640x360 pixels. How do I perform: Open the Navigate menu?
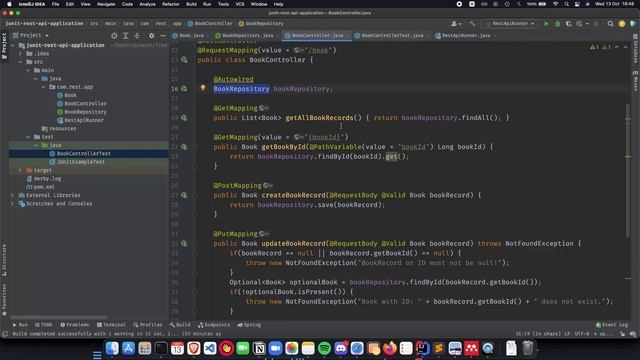click(106, 4)
